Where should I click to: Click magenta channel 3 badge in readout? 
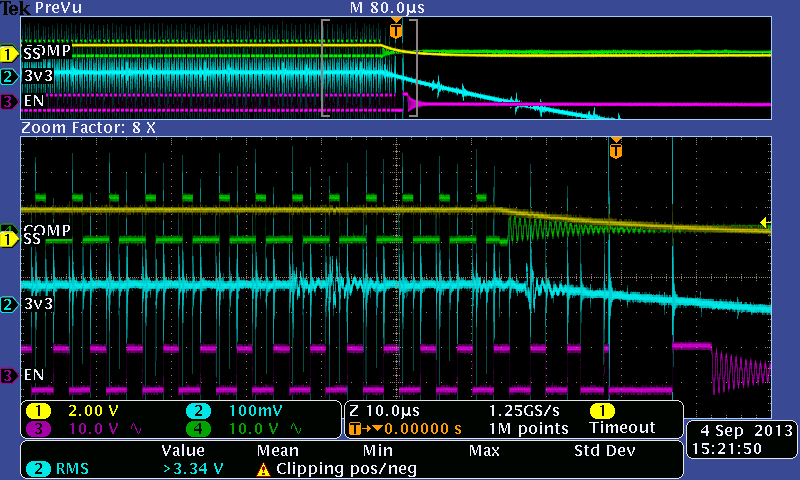[38, 428]
